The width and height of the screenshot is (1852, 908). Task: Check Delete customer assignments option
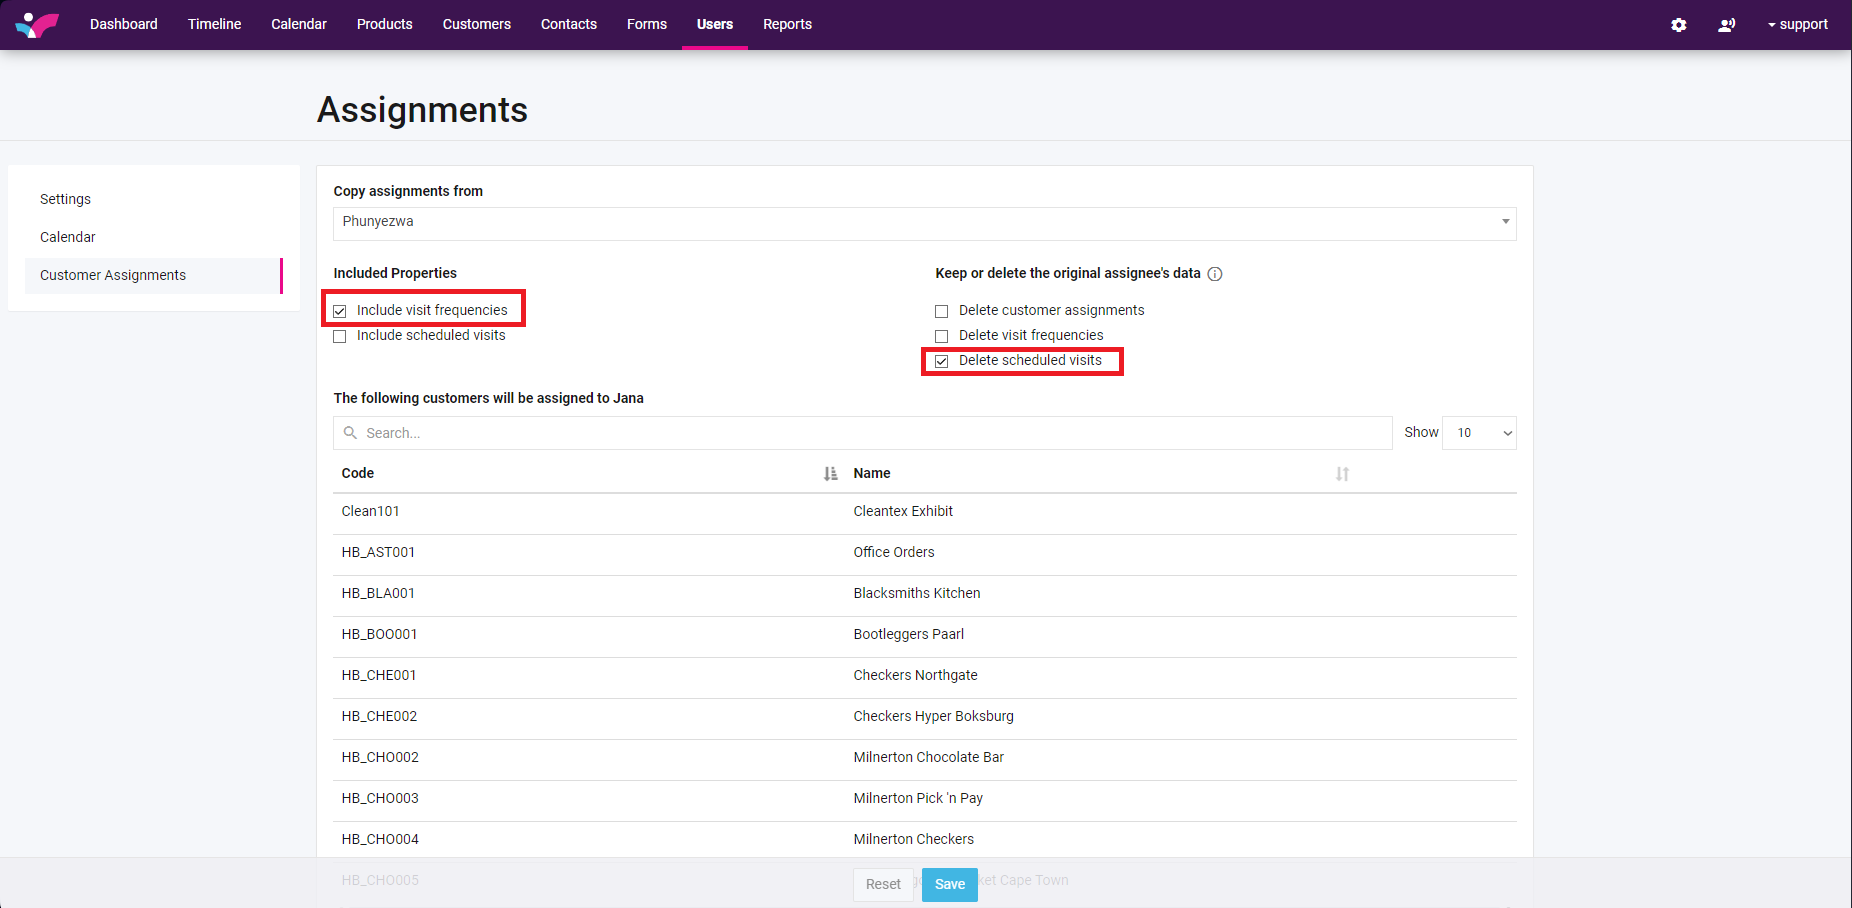pyautogui.click(x=941, y=311)
